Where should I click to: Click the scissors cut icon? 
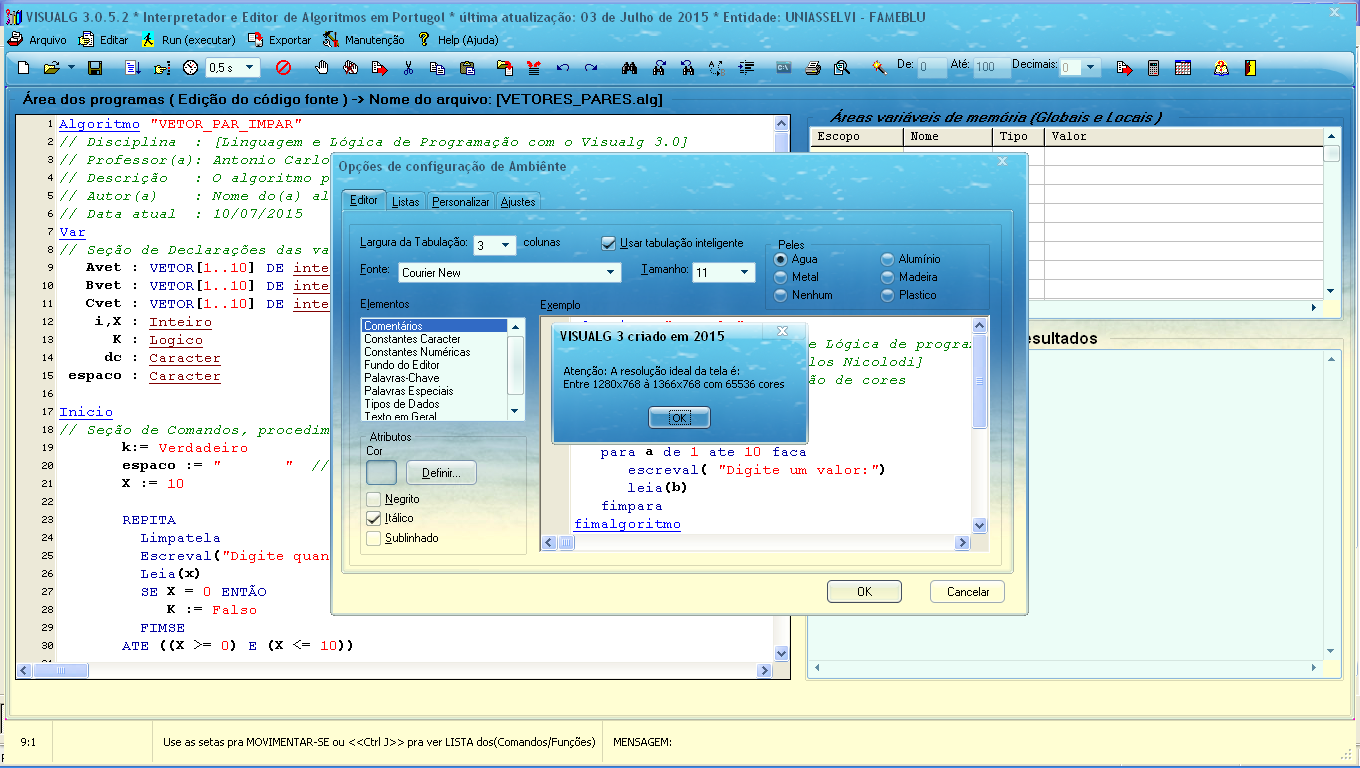[x=408, y=68]
